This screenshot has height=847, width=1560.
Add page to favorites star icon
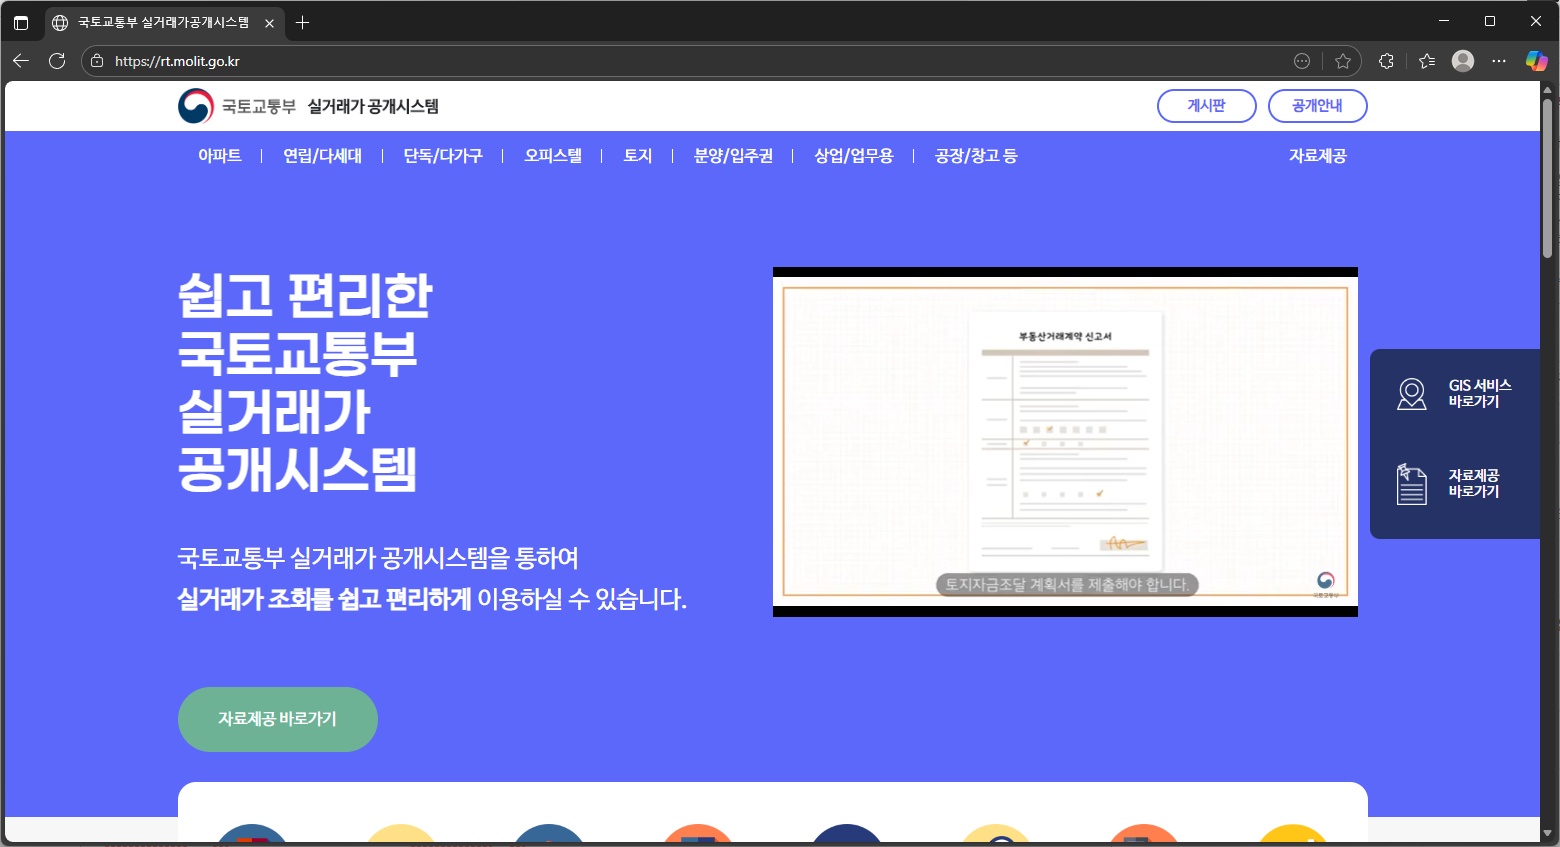click(1343, 61)
